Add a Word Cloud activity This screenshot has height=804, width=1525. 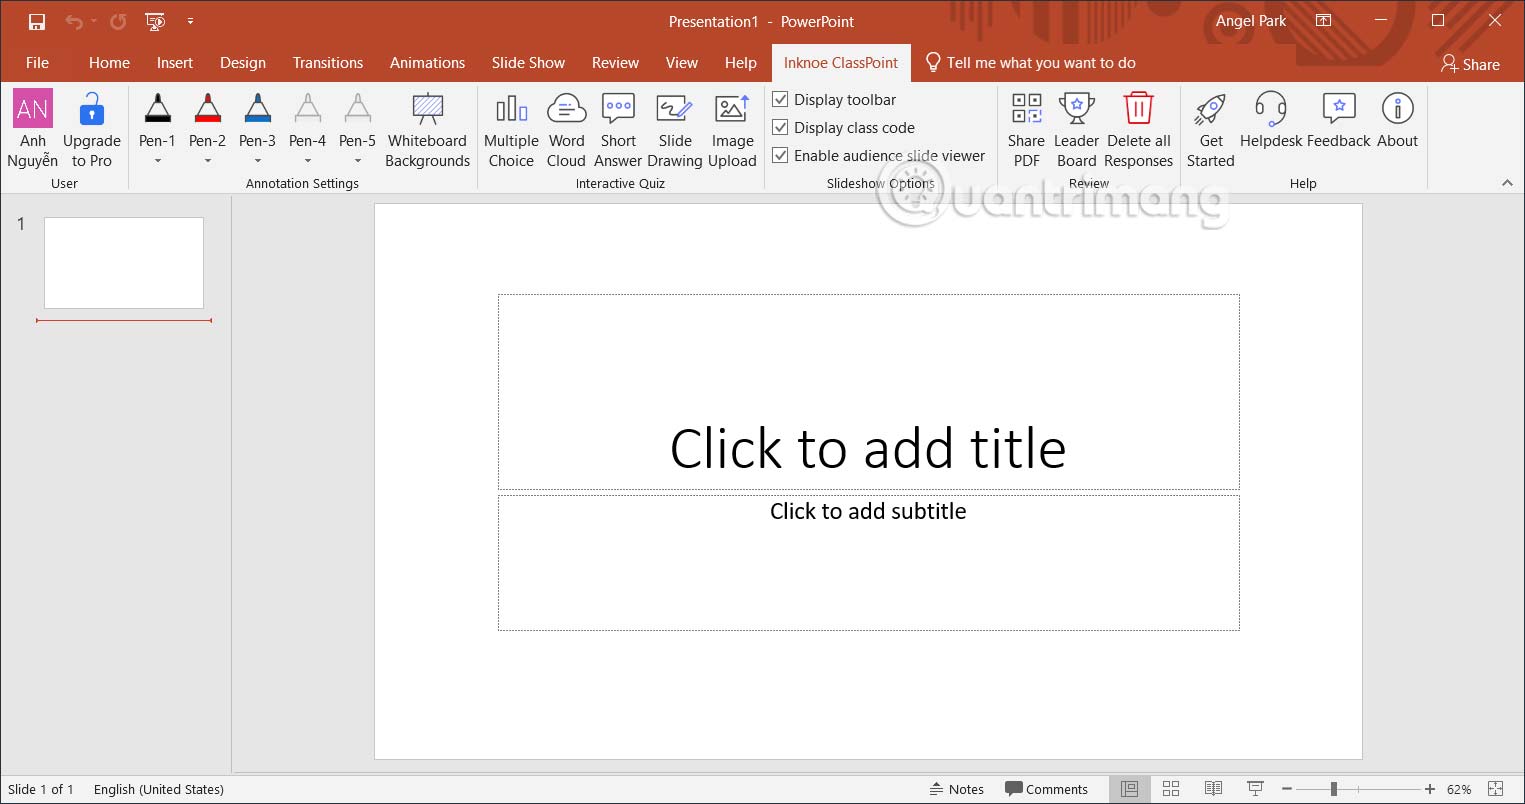(x=566, y=131)
